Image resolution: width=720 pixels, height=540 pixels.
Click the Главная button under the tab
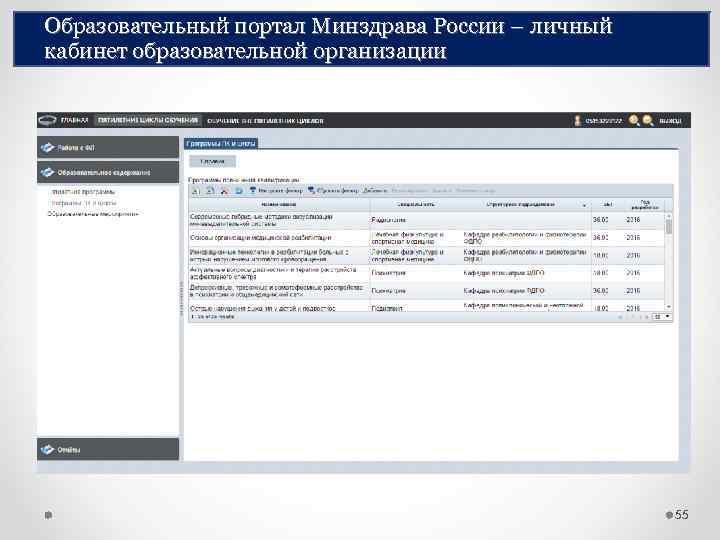(212, 161)
